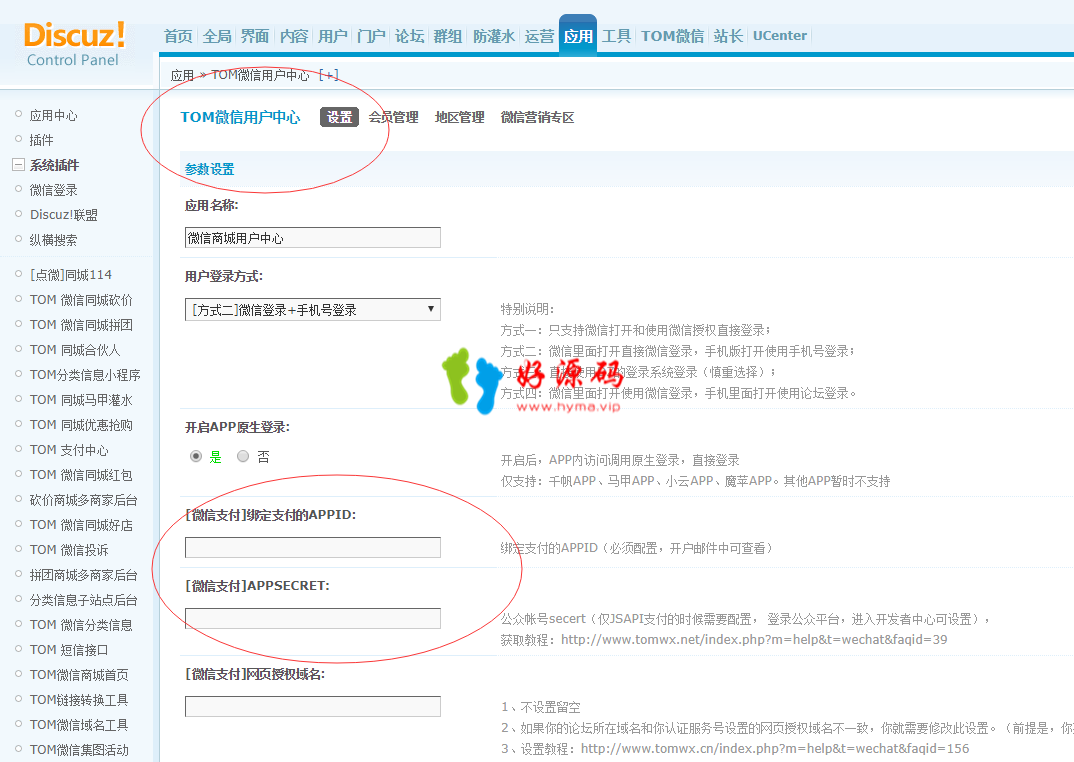Screen dimensions: 1074x762
Task: Open TOM 微信同城砍价 in sidebar
Action: click(x=81, y=299)
